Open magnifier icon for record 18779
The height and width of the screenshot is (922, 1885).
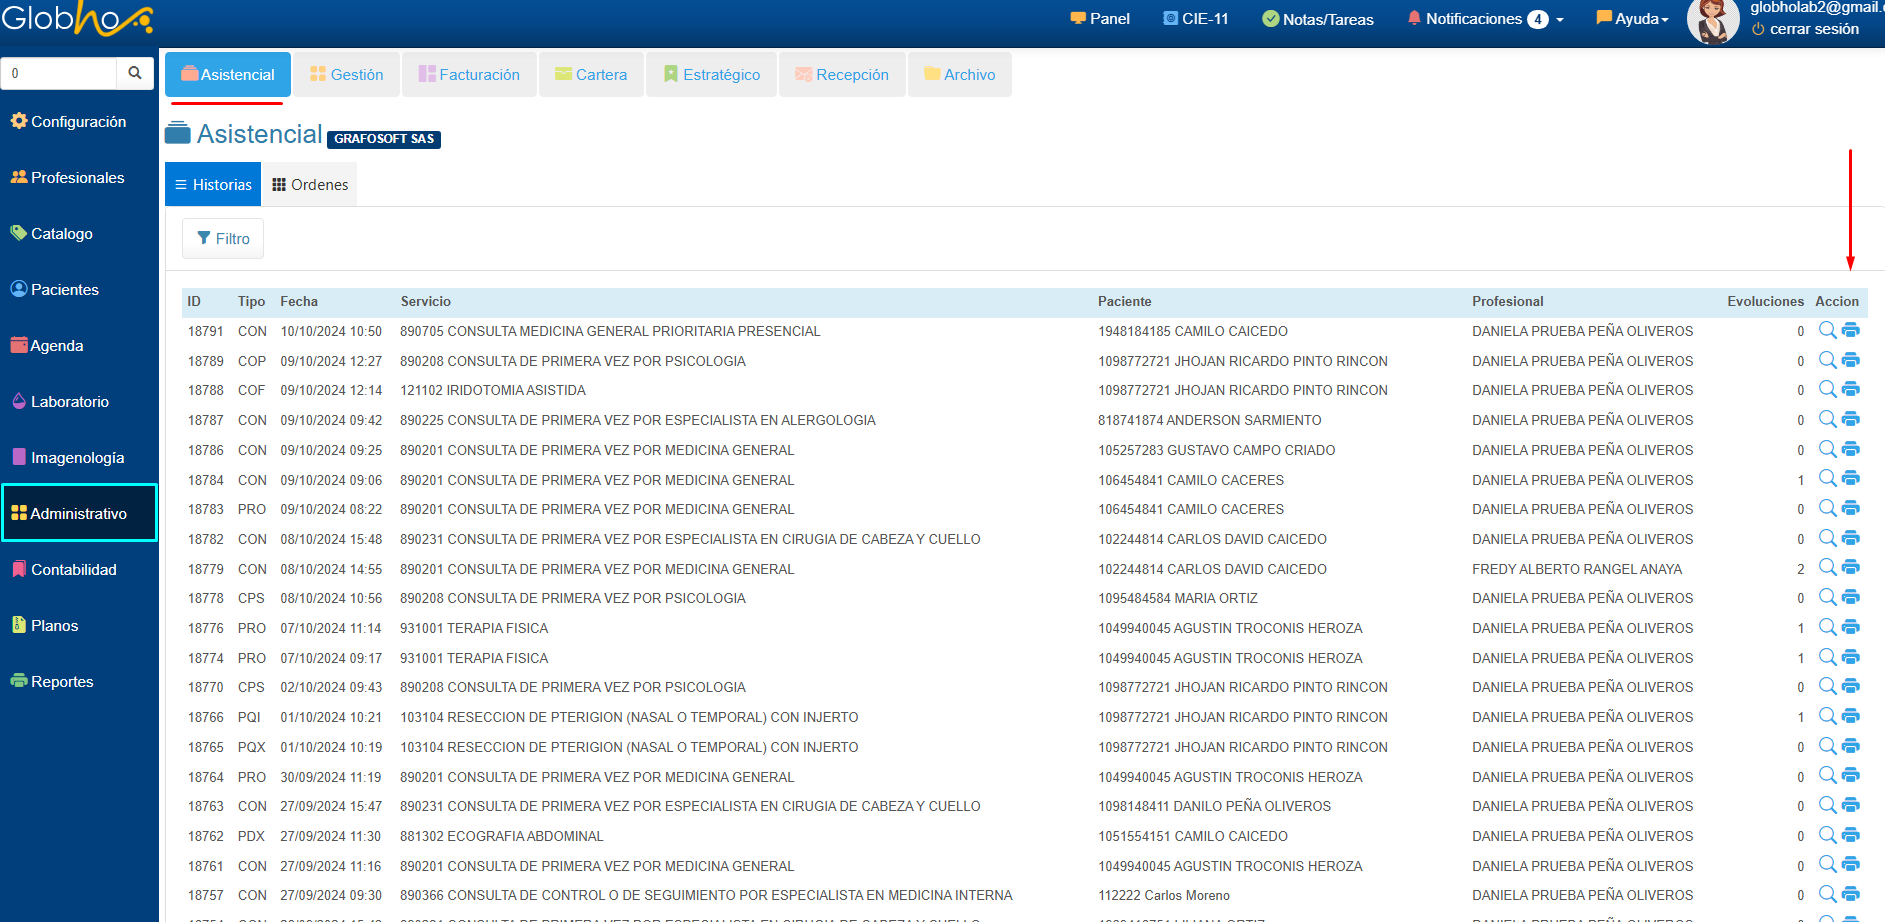click(1827, 567)
